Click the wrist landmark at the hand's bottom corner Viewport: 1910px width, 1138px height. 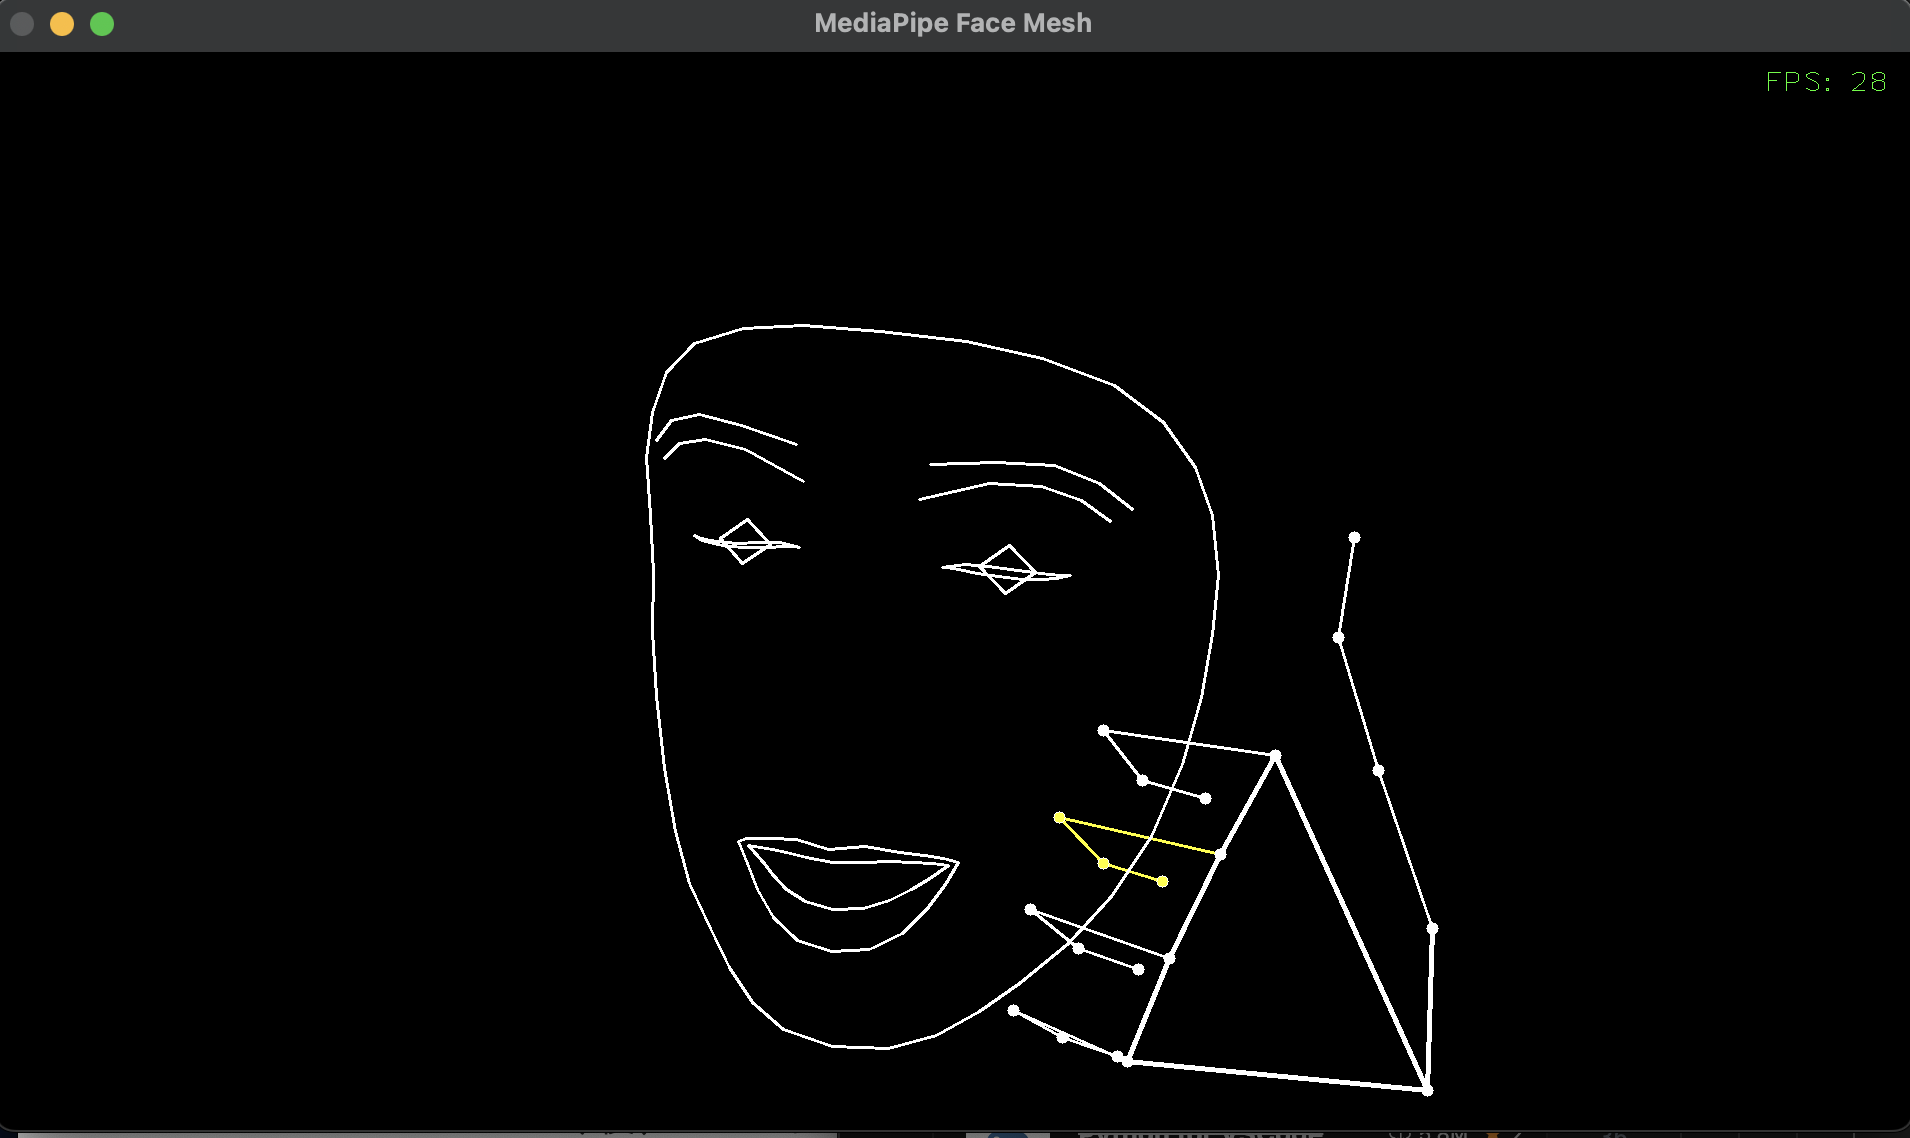(x=1427, y=1090)
